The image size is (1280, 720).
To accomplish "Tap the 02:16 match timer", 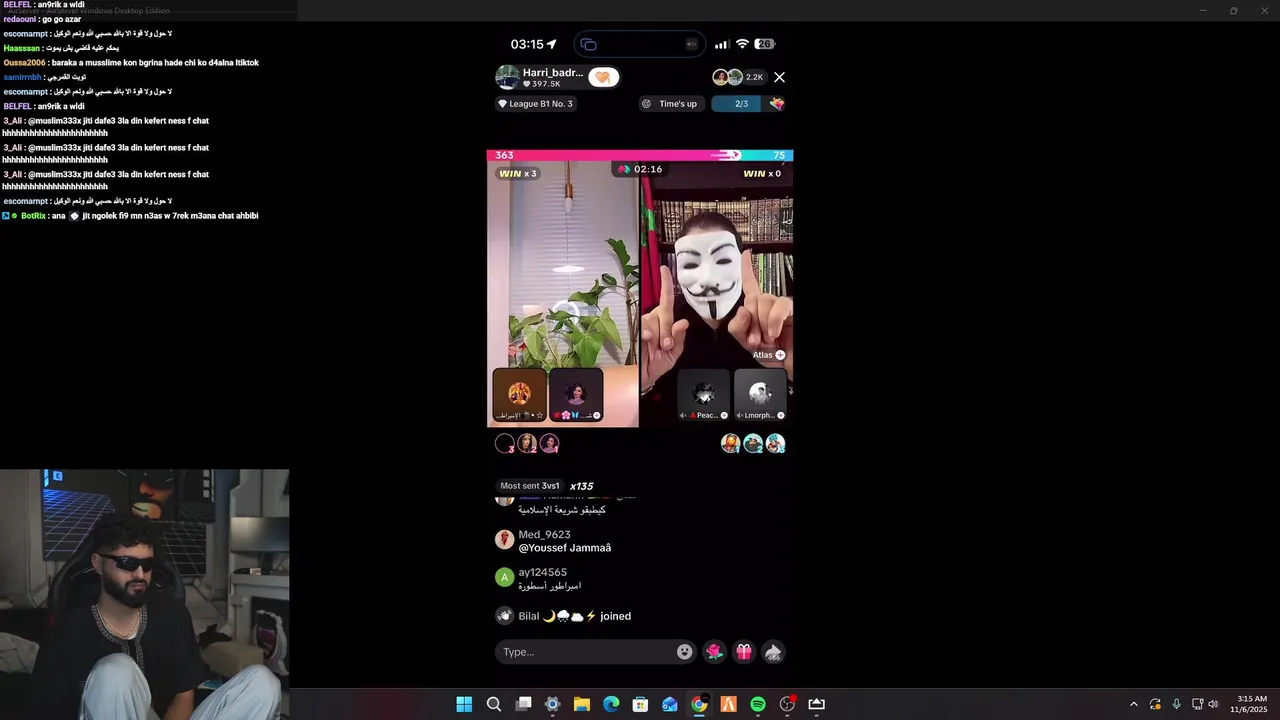I will tap(640, 169).
